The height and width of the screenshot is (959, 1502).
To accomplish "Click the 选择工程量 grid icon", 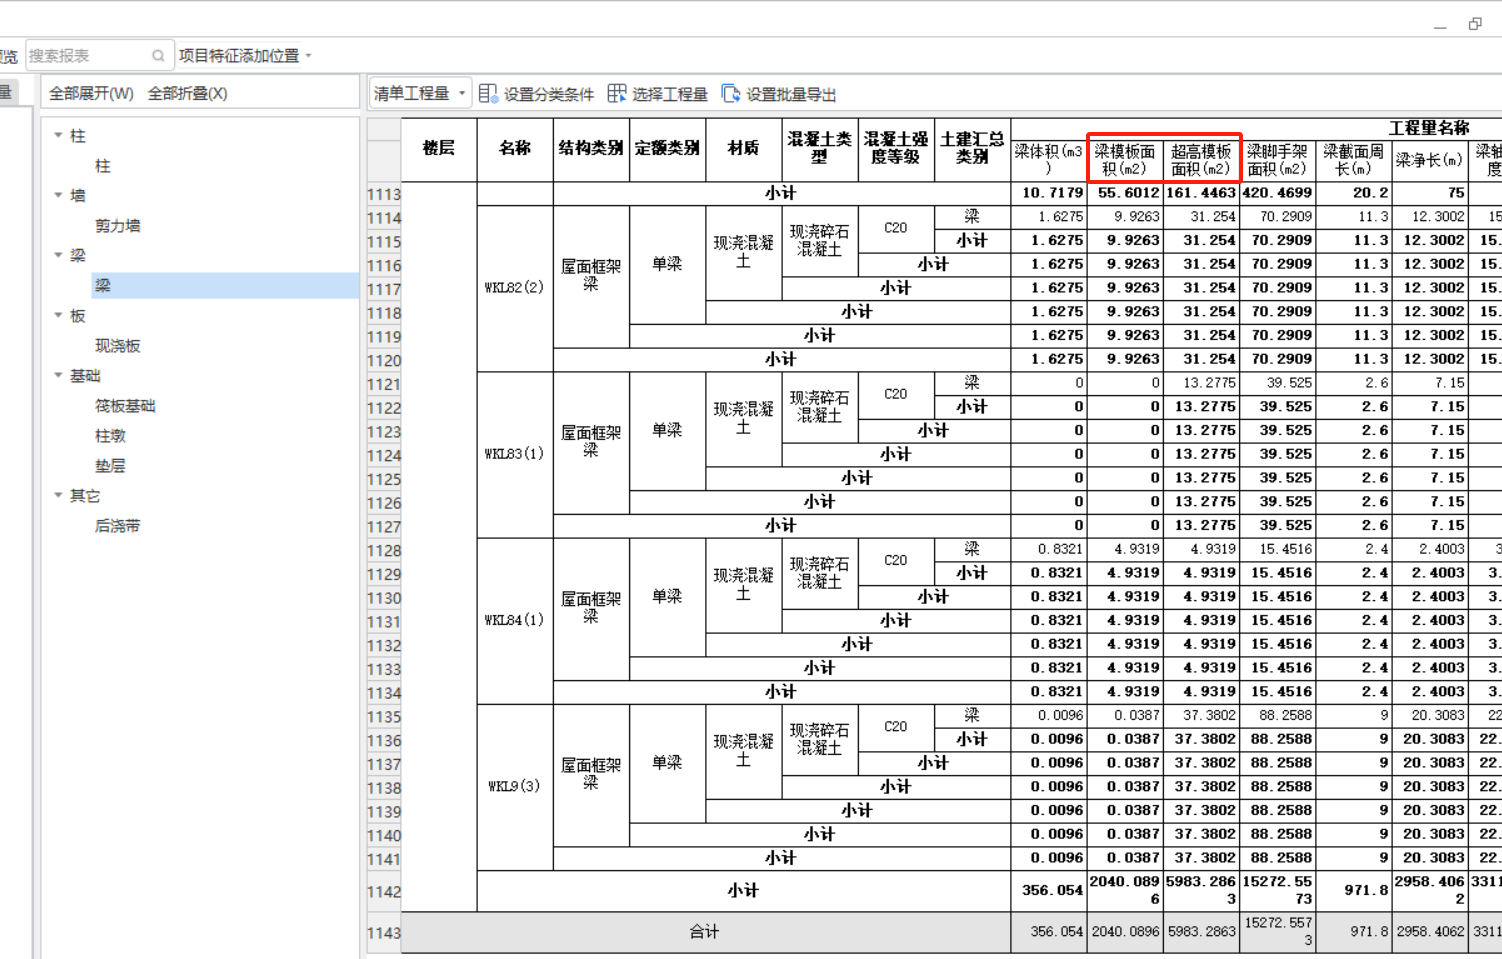I will pyautogui.click(x=617, y=93).
